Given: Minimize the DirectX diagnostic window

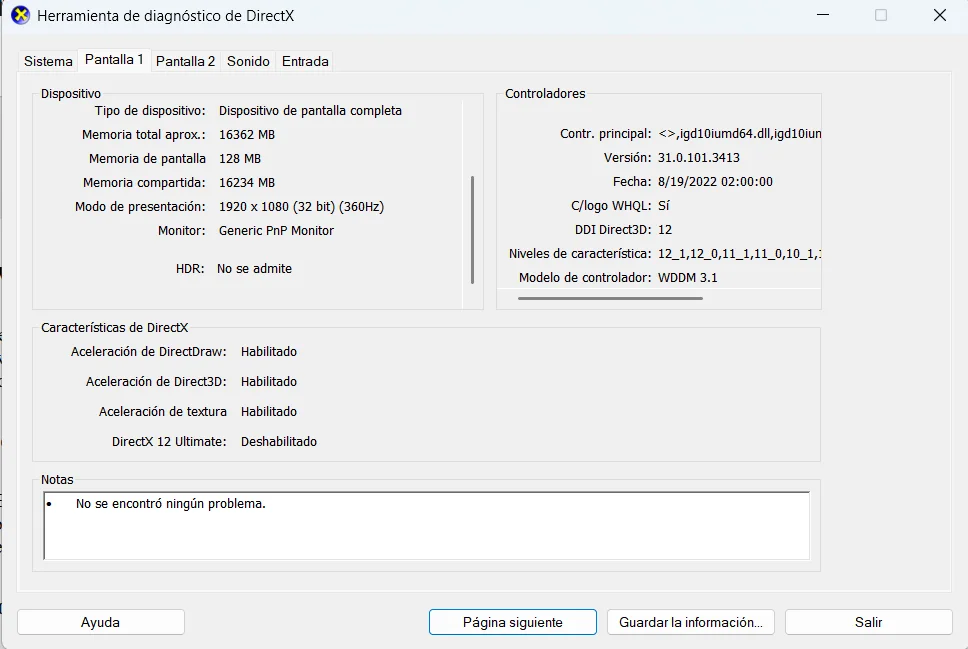Looking at the screenshot, I should (823, 15).
